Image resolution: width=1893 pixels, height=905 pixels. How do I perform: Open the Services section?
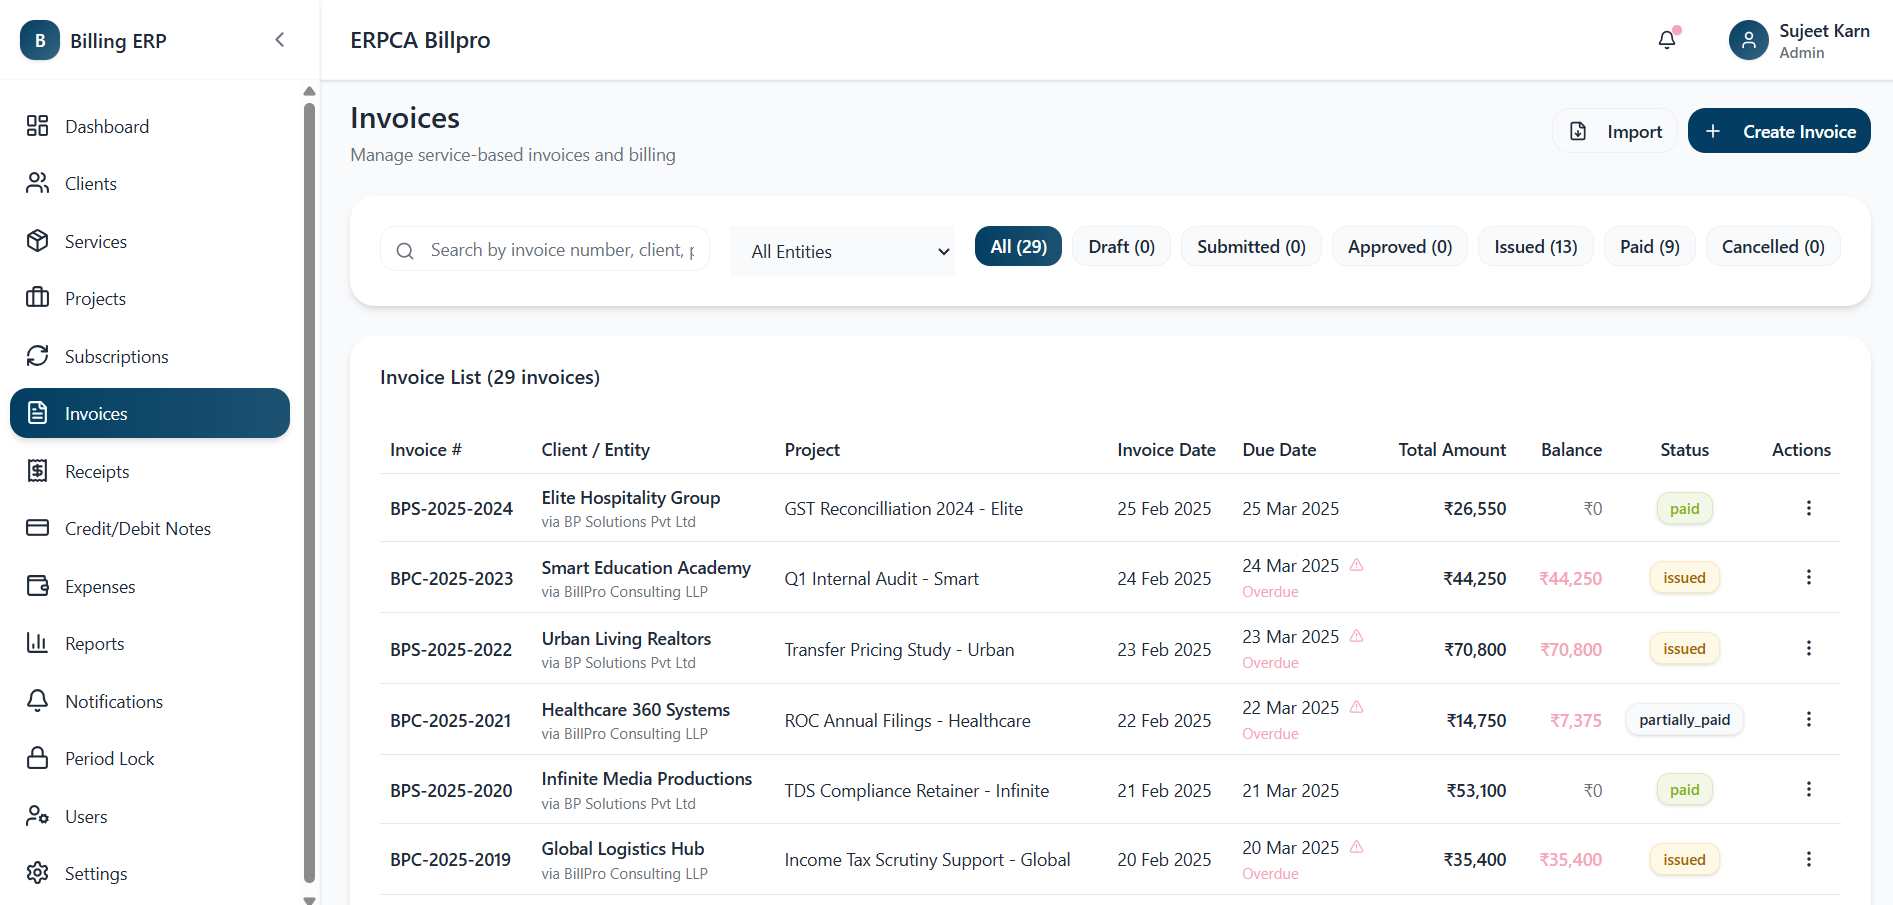tap(96, 241)
